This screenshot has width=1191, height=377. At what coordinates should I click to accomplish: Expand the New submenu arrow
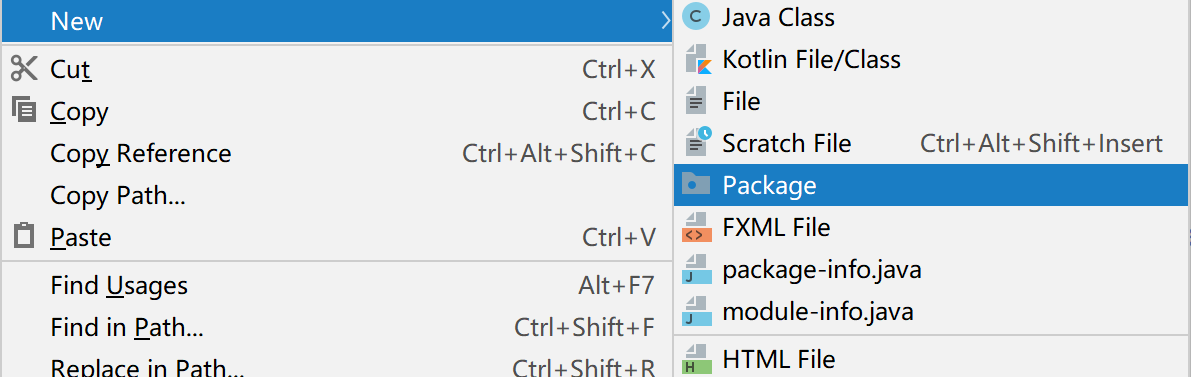click(665, 21)
